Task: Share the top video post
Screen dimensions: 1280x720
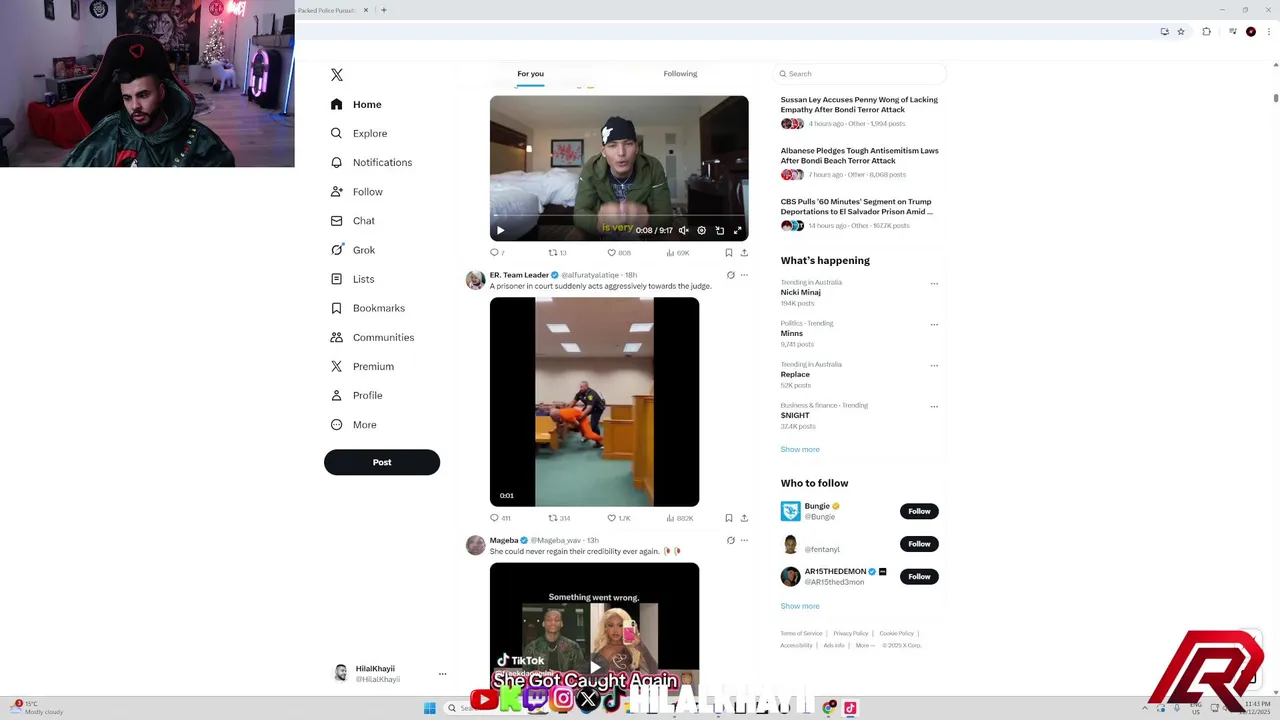Action: (x=744, y=253)
